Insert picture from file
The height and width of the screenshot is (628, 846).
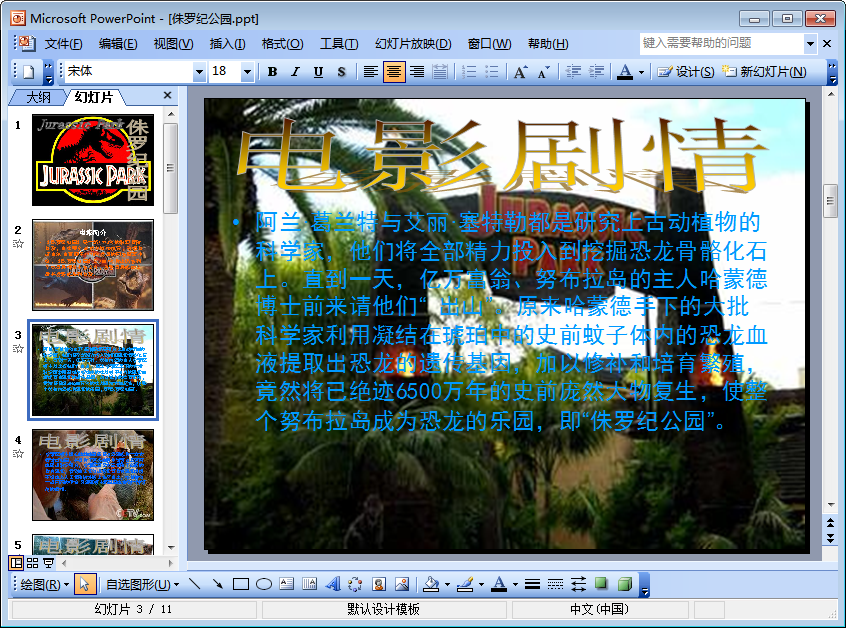click(x=402, y=584)
